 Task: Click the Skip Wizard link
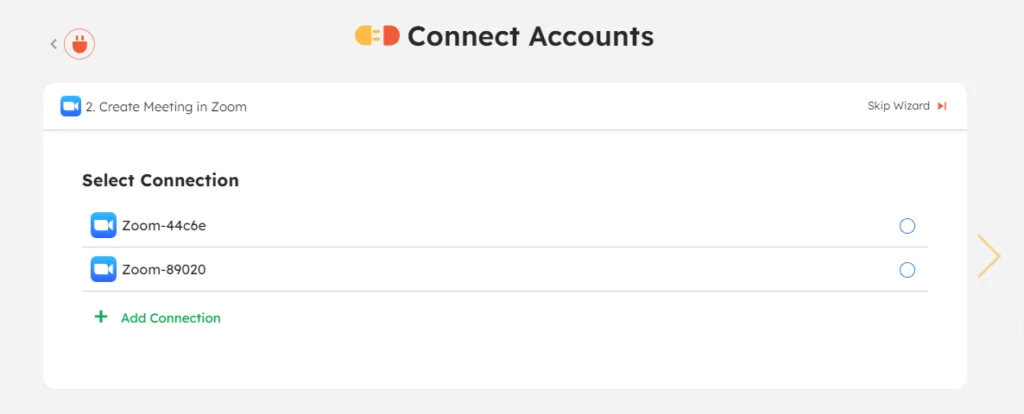click(x=898, y=106)
